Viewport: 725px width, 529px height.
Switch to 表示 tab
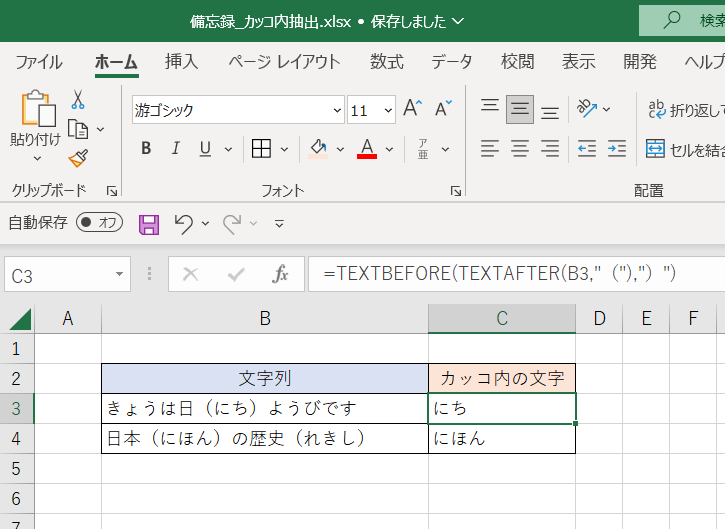pyautogui.click(x=578, y=62)
